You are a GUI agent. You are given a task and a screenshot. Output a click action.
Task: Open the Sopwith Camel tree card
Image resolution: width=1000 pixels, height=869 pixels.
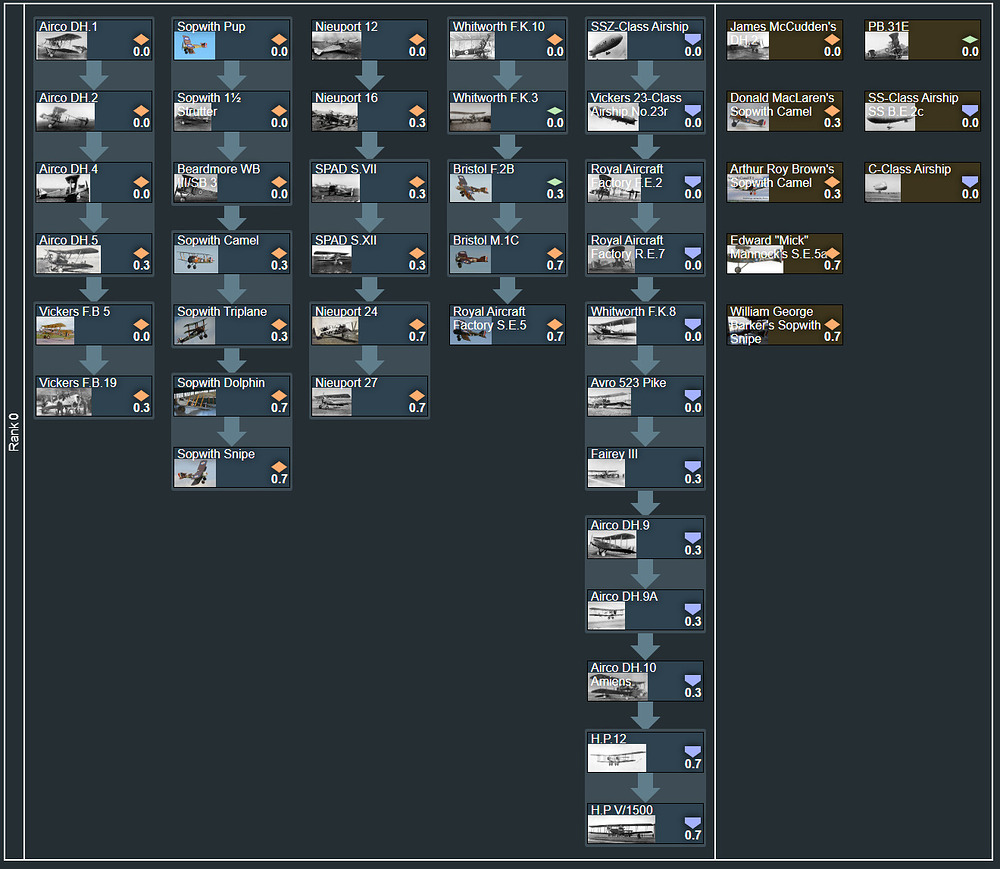(x=232, y=253)
